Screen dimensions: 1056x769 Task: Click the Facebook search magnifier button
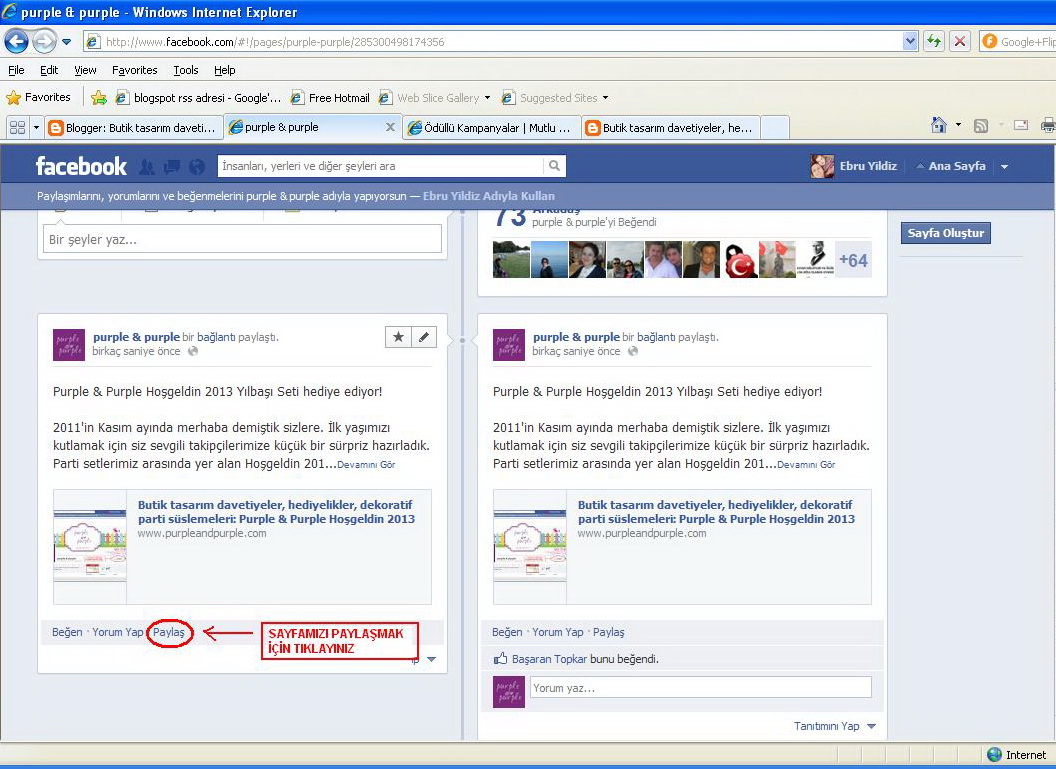[x=554, y=166]
